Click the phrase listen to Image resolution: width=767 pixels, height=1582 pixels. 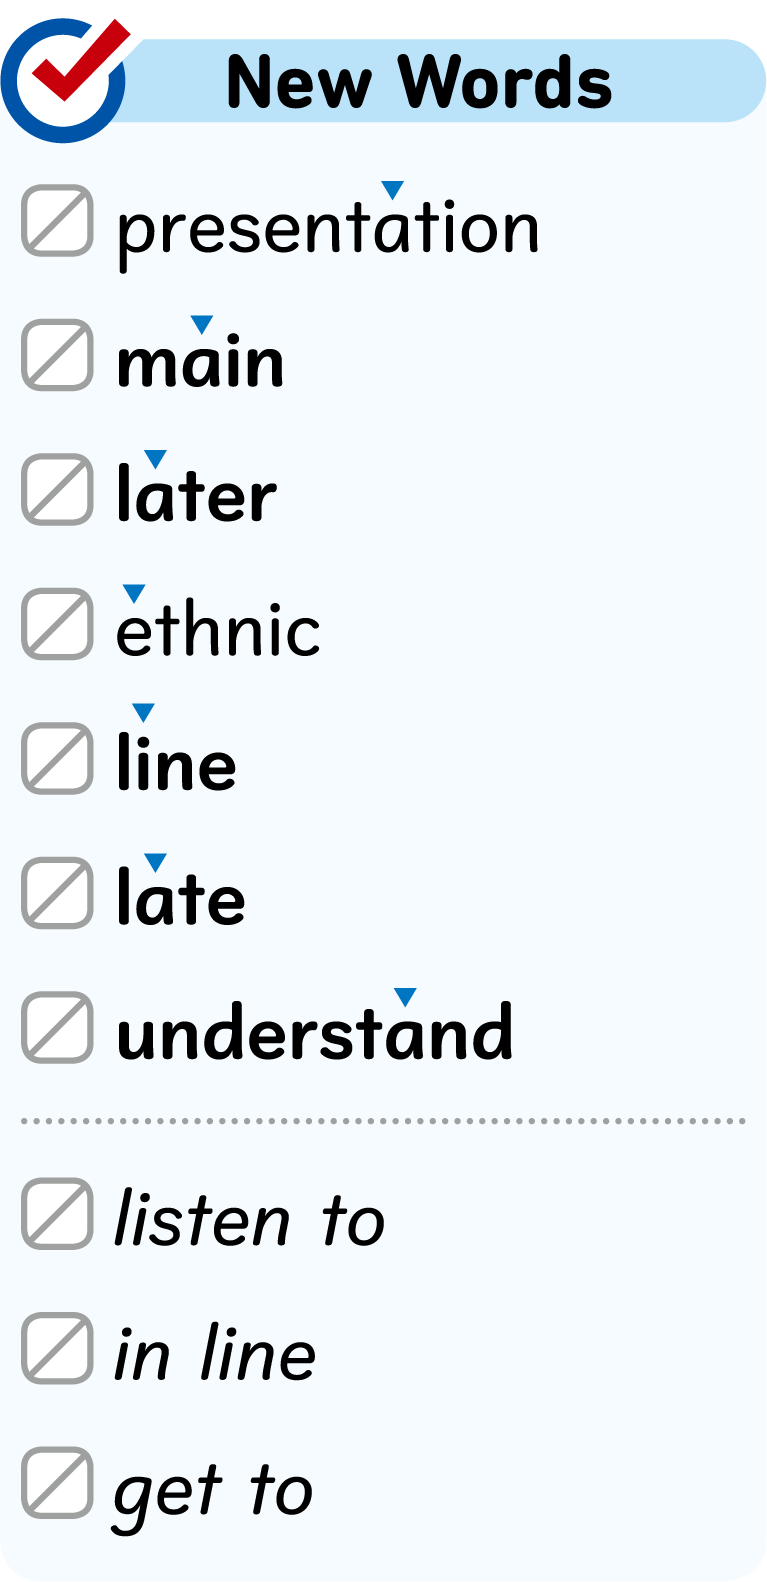coord(249,1220)
